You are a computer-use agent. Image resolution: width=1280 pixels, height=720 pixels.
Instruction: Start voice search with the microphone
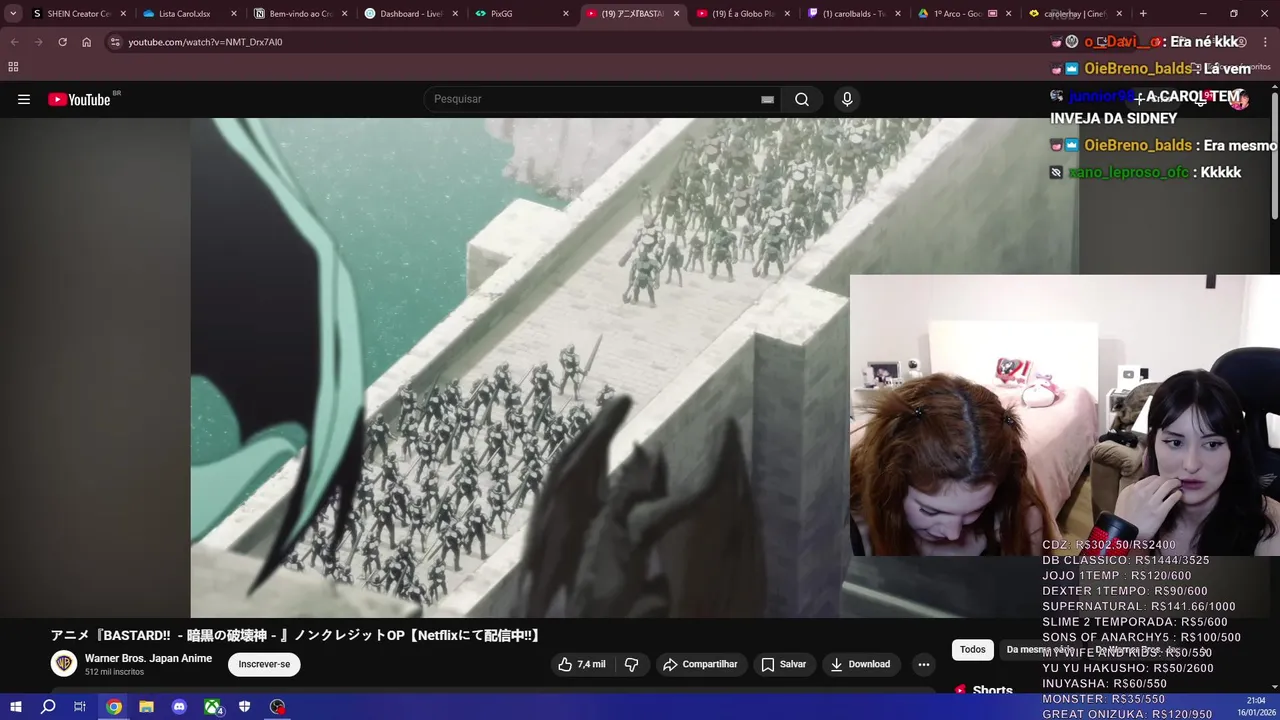coord(847,99)
